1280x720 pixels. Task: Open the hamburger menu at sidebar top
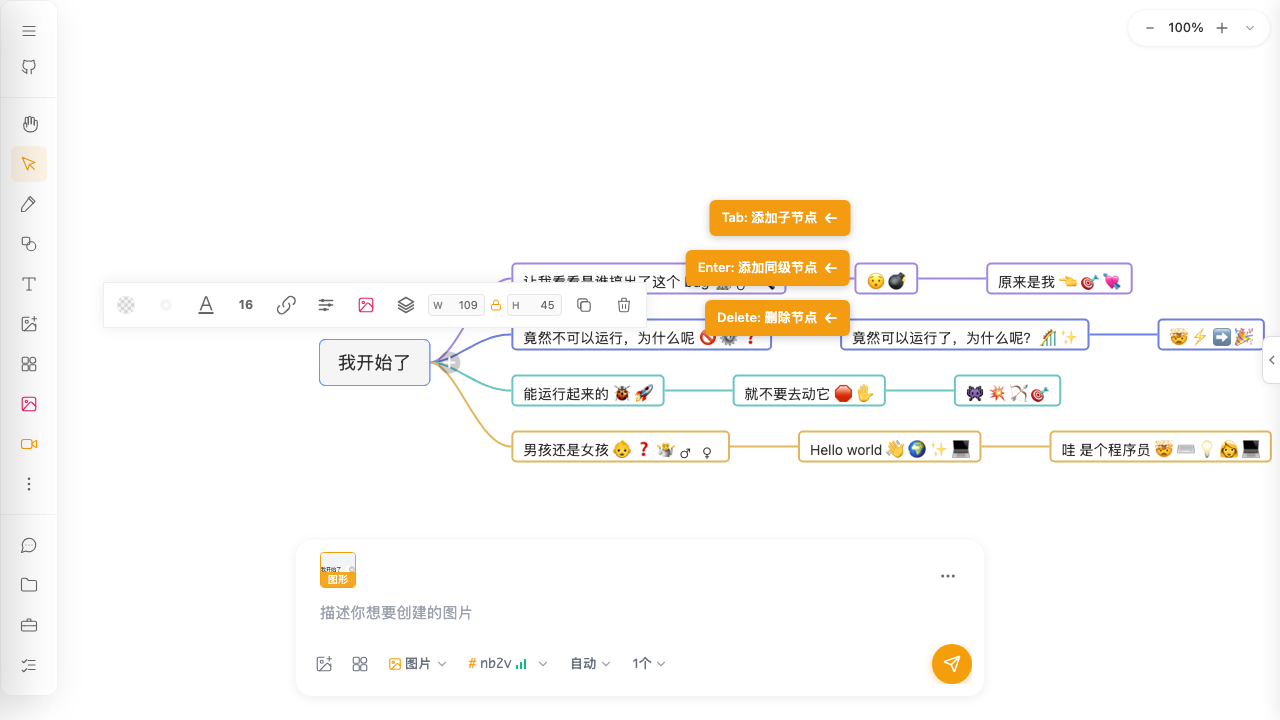point(28,30)
